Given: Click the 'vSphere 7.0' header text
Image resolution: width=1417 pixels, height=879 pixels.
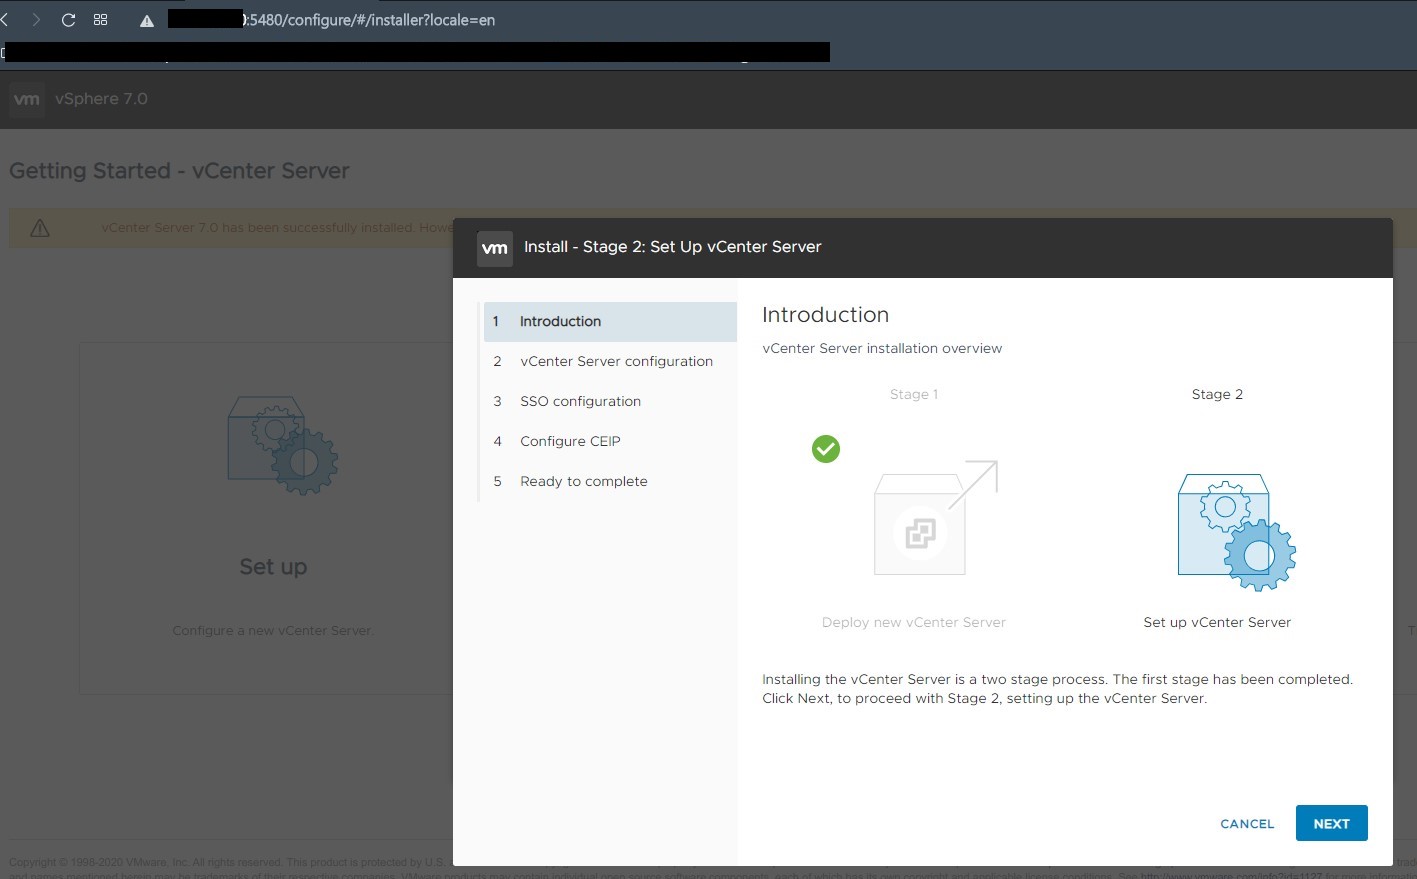Looking at the screenshot, I should point(101,99).
